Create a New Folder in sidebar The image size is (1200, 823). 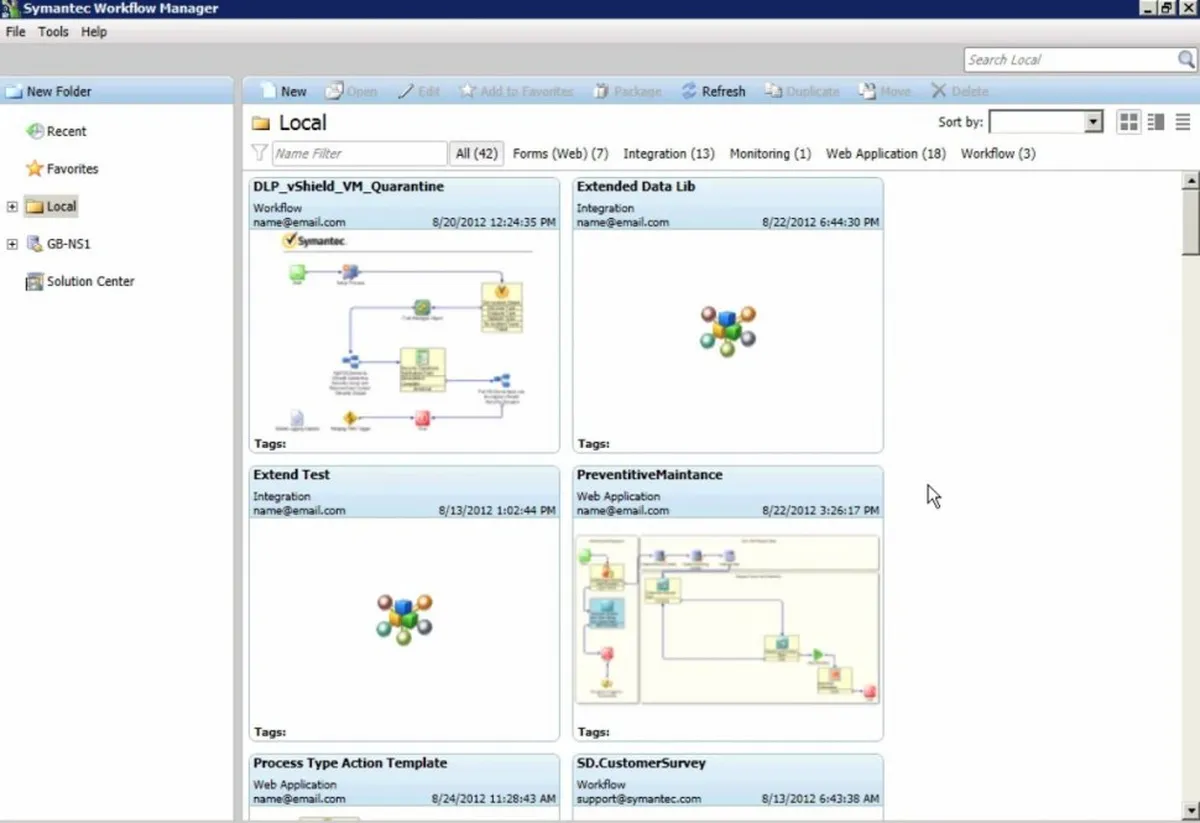tap(48, 91)
